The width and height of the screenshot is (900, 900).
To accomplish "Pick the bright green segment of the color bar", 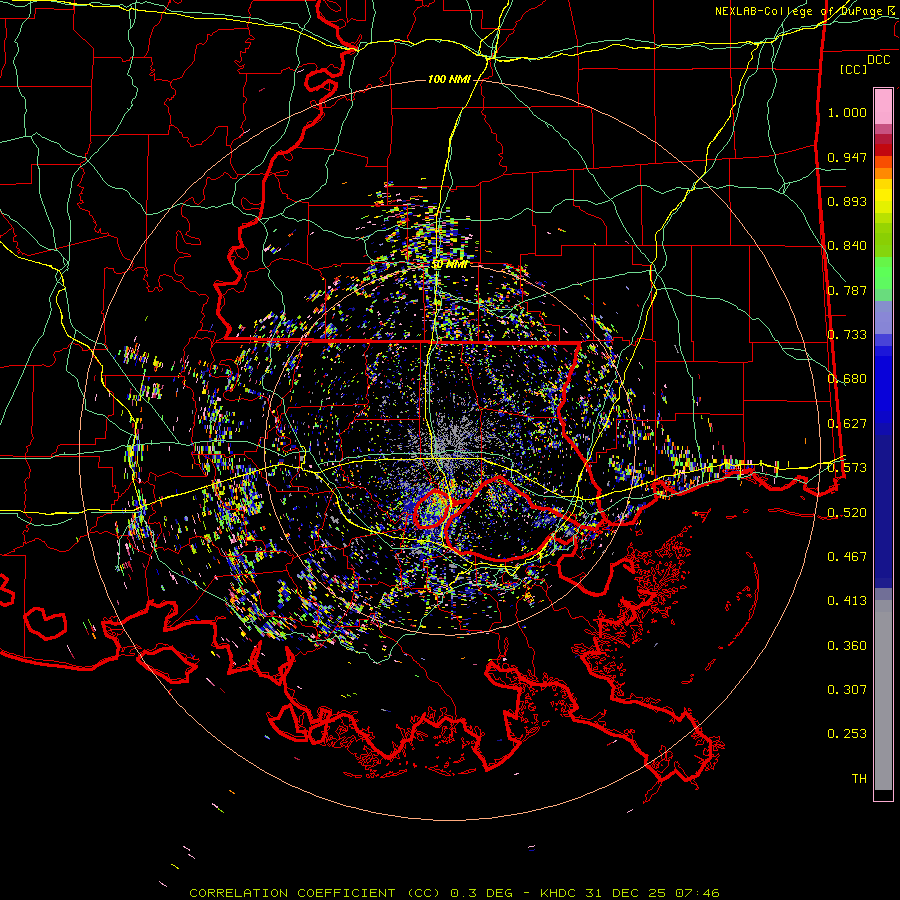I will pyautogui.click(x=883, y=273).
